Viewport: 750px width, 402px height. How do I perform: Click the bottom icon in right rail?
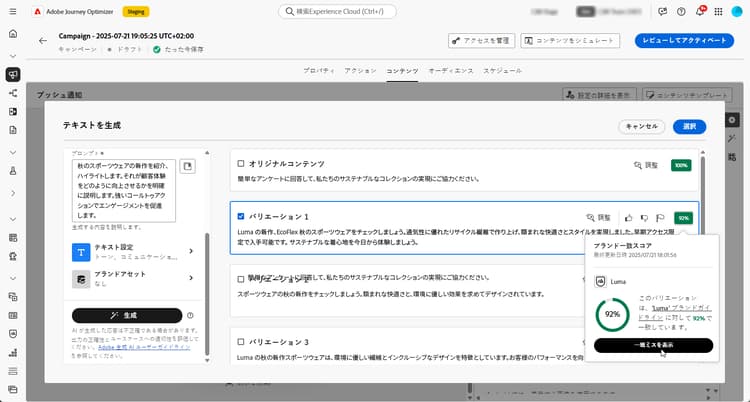[x=732, y=156]
